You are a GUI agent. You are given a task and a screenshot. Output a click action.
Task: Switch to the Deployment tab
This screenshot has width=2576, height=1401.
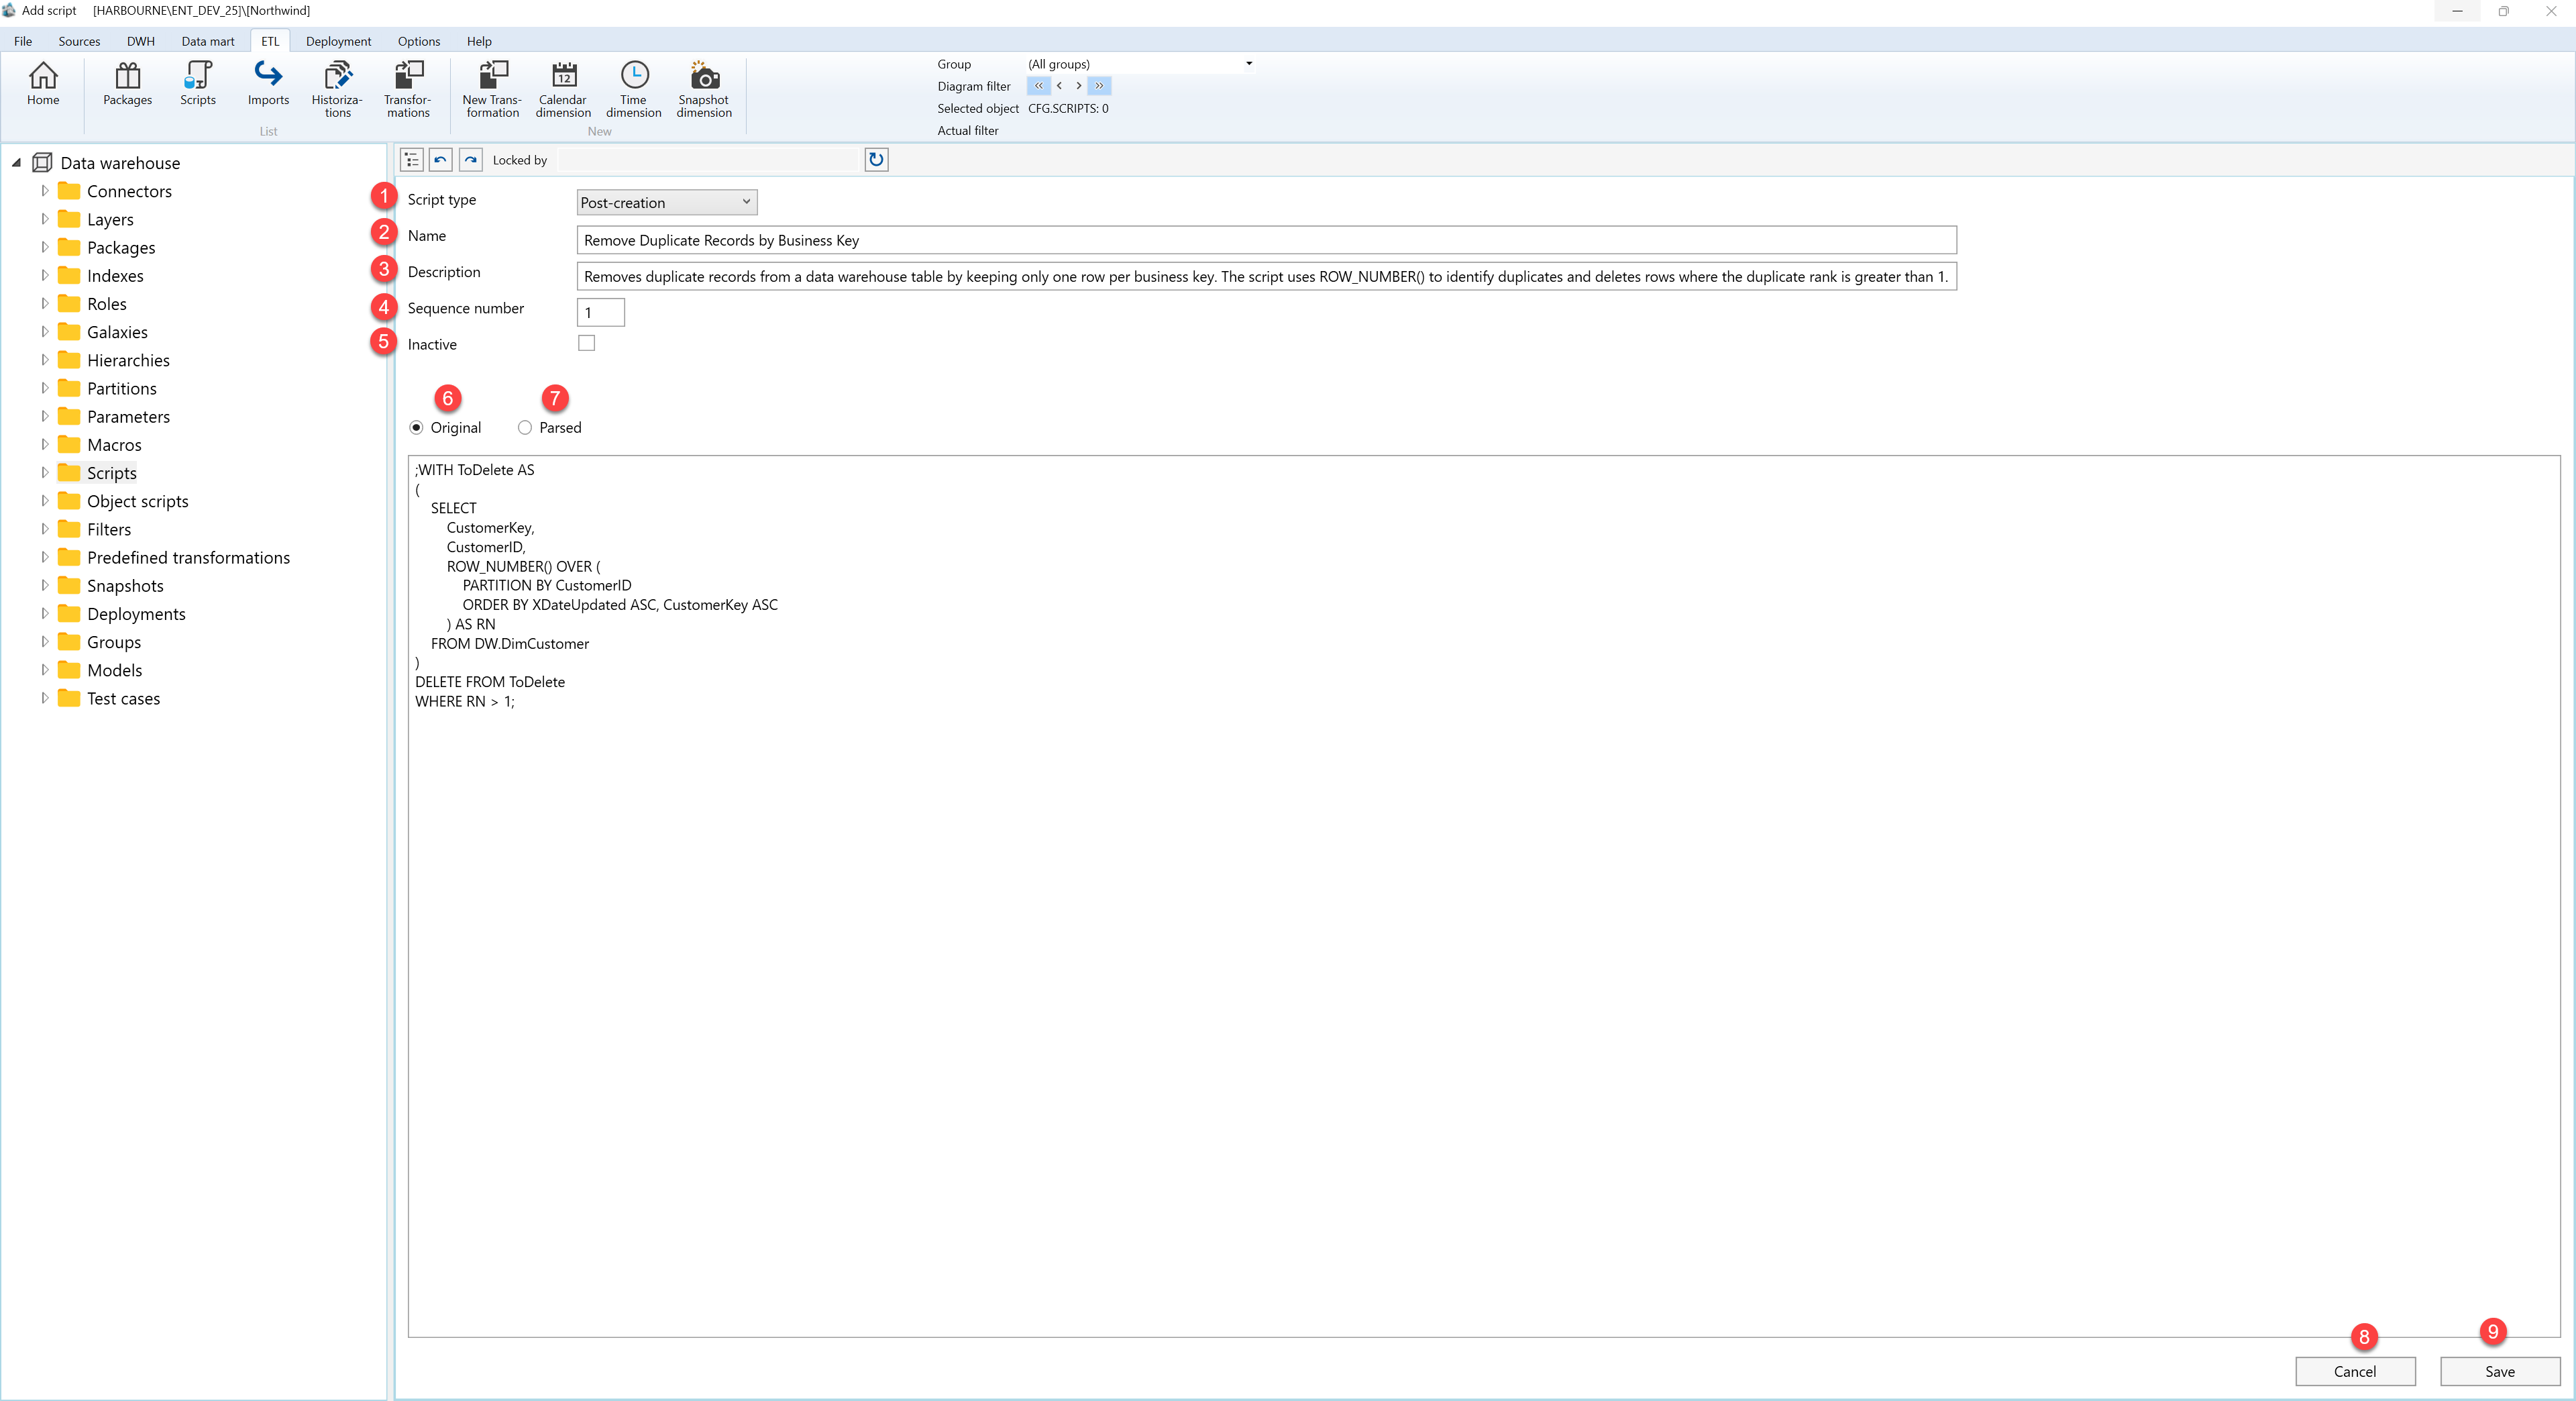click(x=338, y=41)
